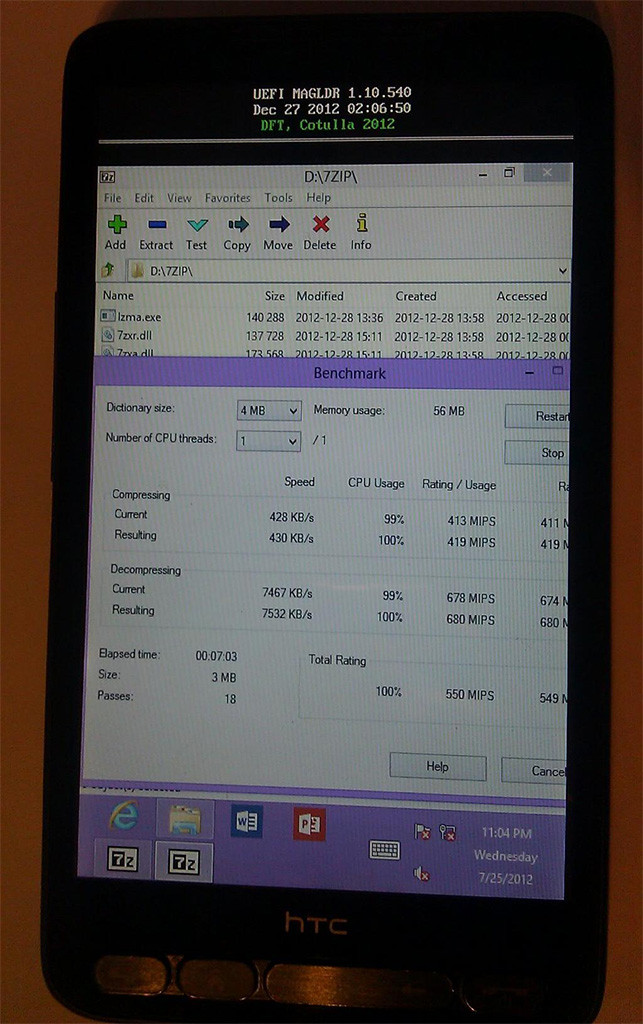Click the Extract toolbar icon
This screenshot has width=643, height=1024.
pos(156,225)
